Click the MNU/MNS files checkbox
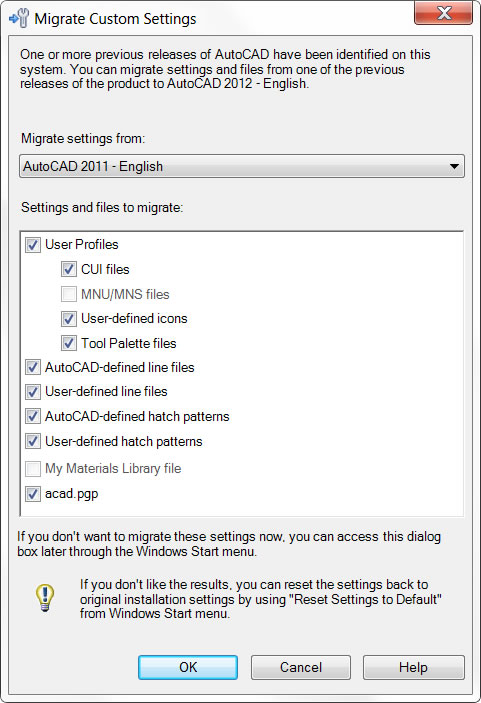 click(x=69, y=295)
